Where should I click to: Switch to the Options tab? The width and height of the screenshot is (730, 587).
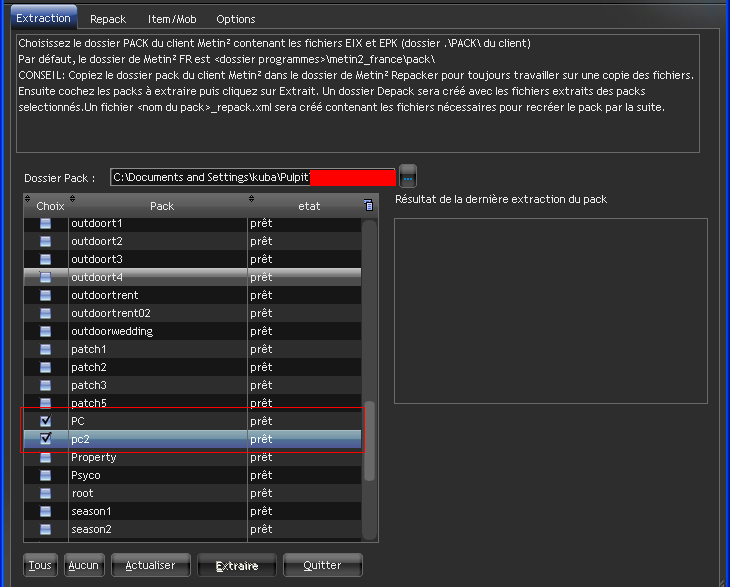pyautogui.click(x=236, y=19)
